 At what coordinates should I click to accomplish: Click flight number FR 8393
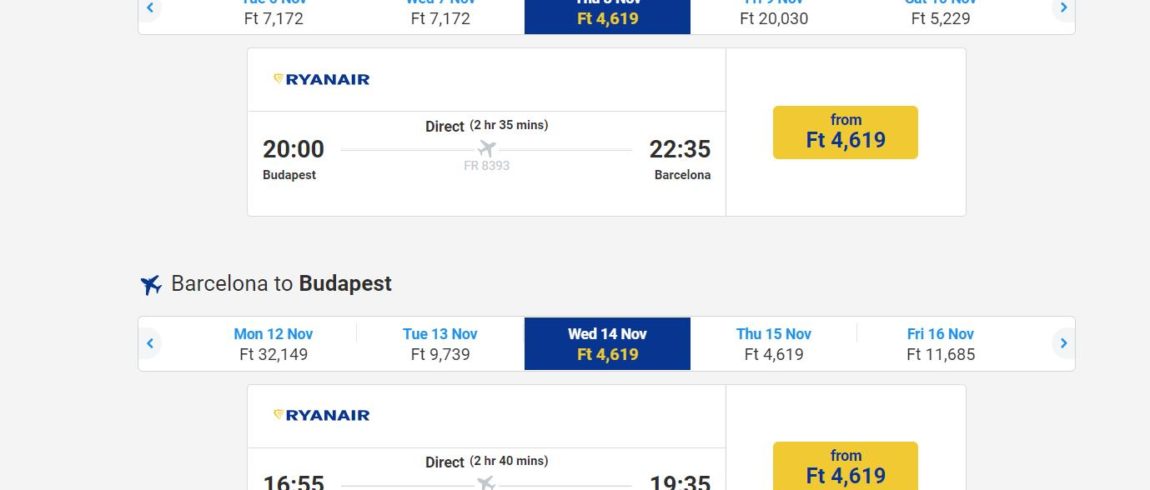pos(486,167)
